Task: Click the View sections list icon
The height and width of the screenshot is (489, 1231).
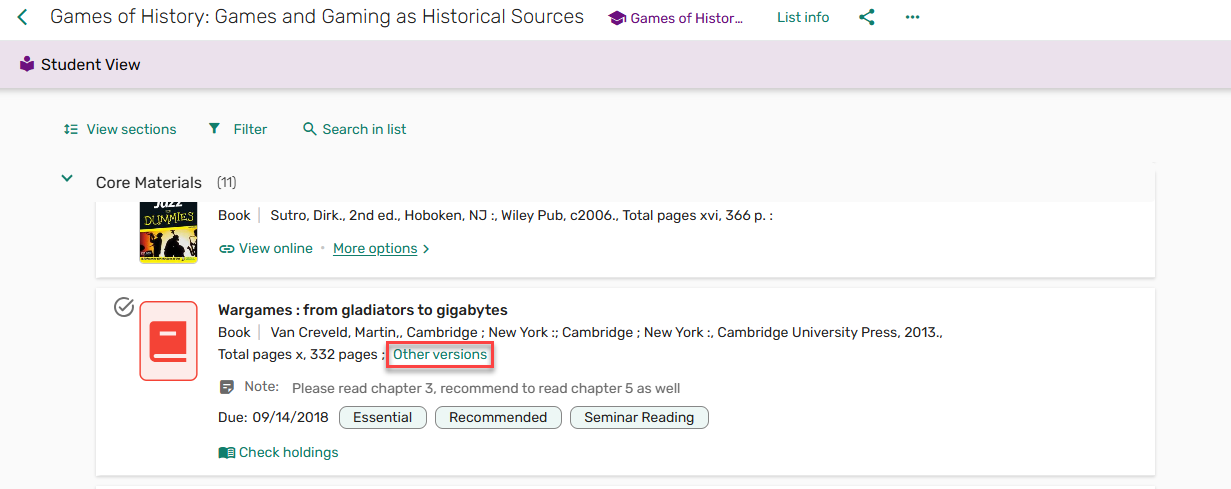Action: coord(71,129)
